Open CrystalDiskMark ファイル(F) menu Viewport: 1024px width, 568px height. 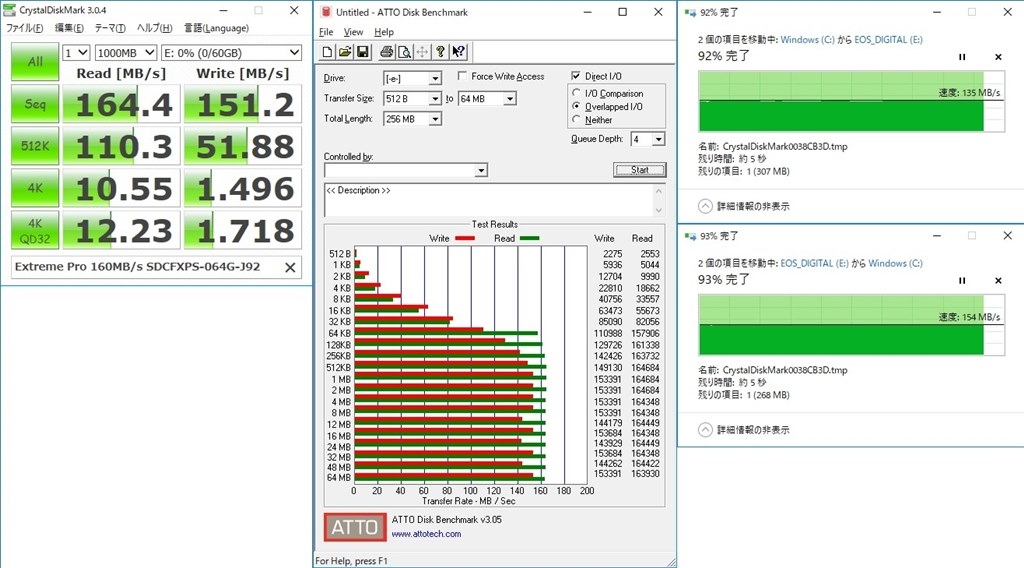tap(25, 28)
